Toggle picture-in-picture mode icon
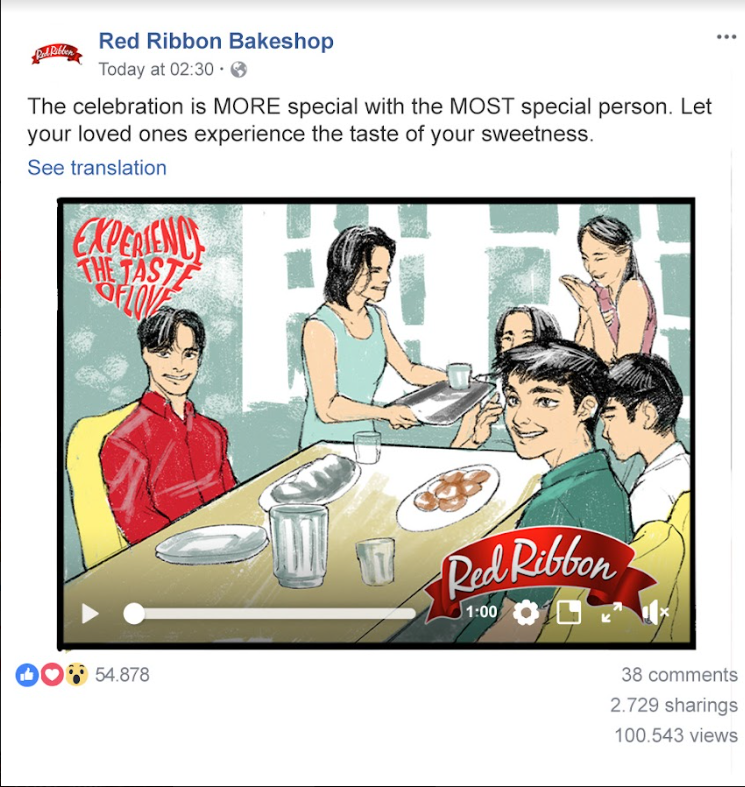745x787 pixels. coord(569,612)
